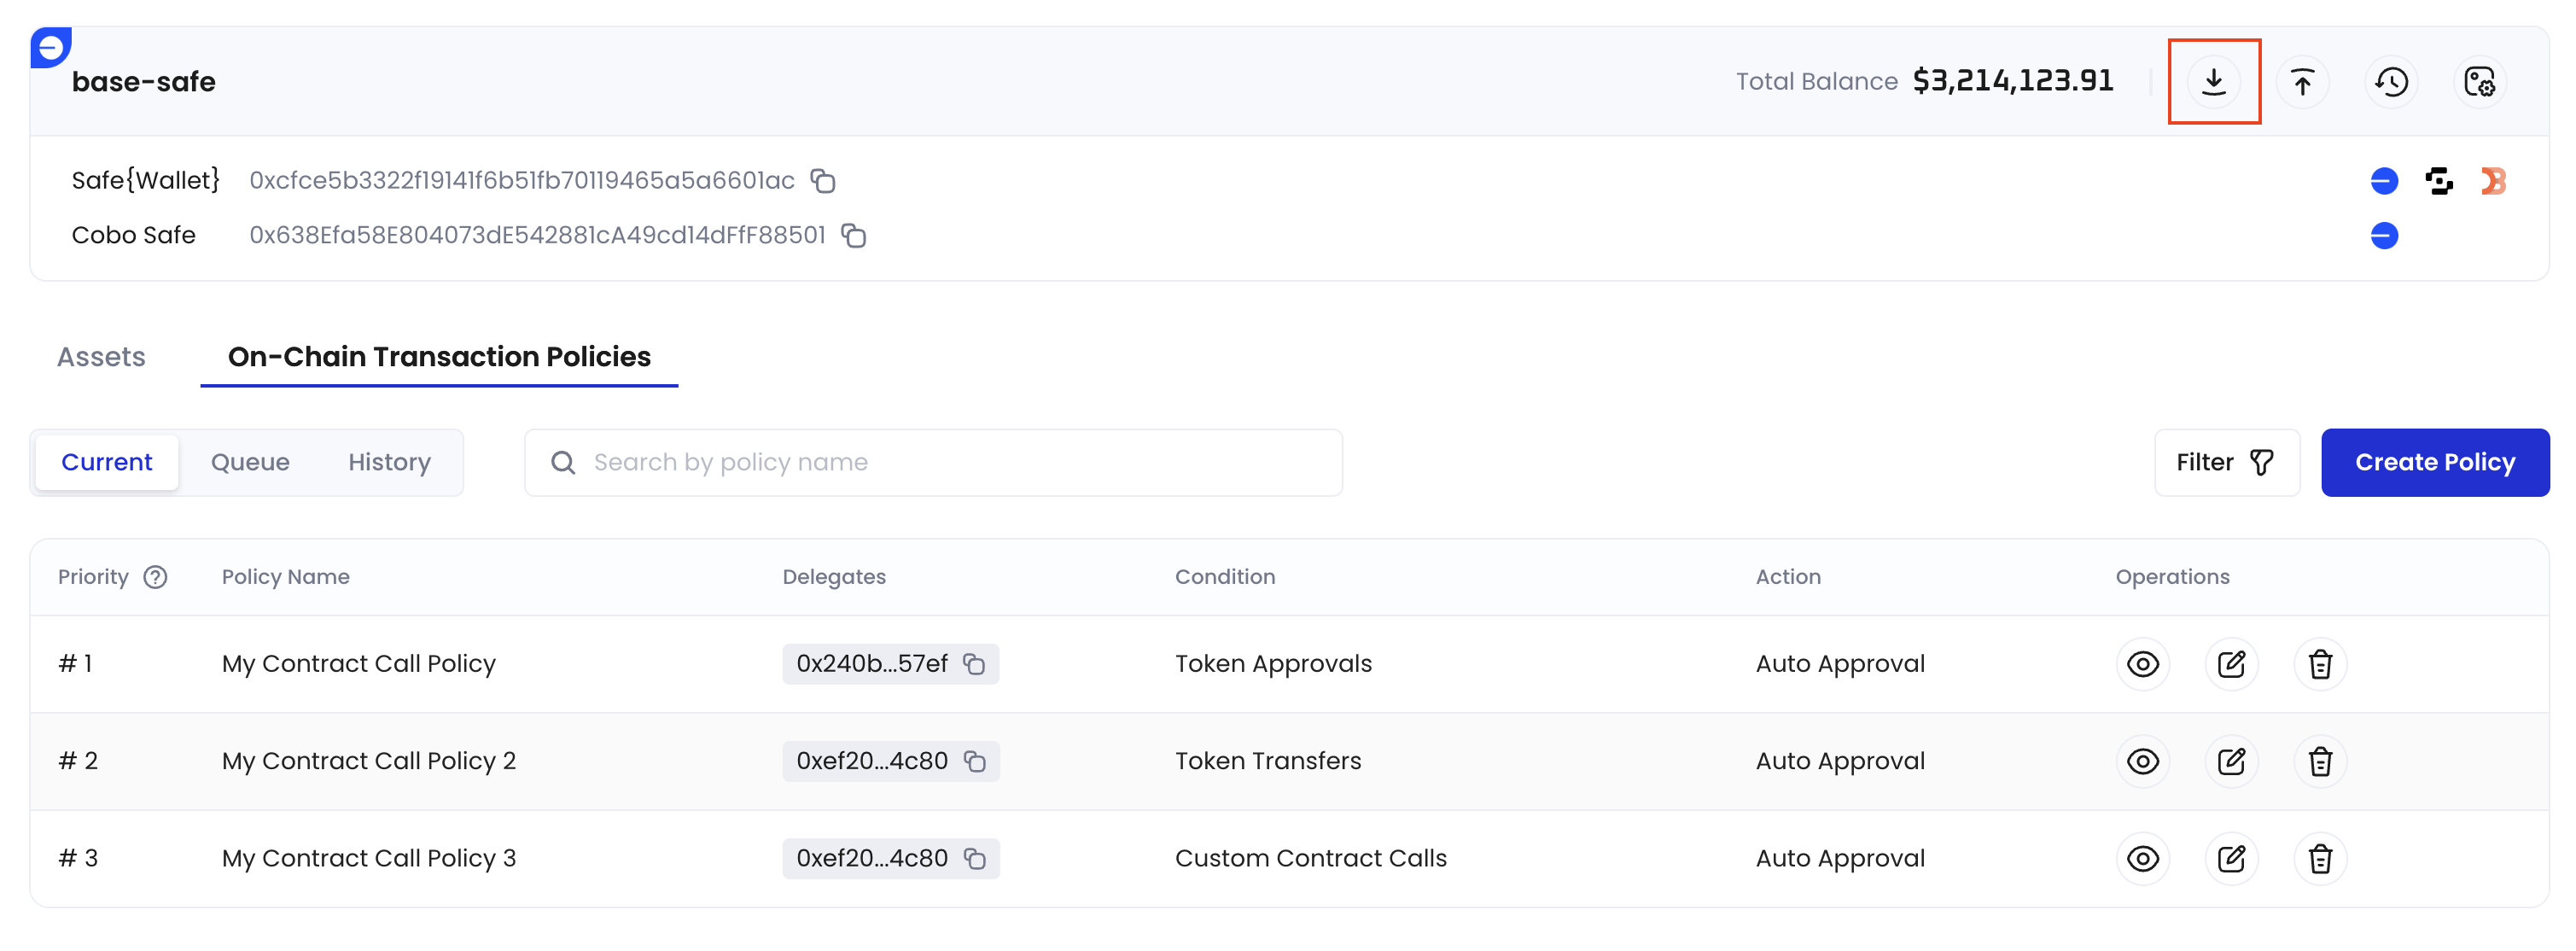Delete My Contract Call Policy 3
2576x951 pixels.
coord(2320,858)
